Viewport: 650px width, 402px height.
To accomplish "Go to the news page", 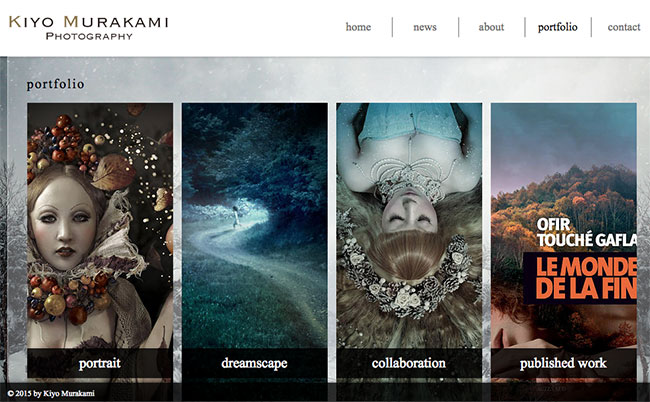I will pyautogui.click(x=424, y=27).
